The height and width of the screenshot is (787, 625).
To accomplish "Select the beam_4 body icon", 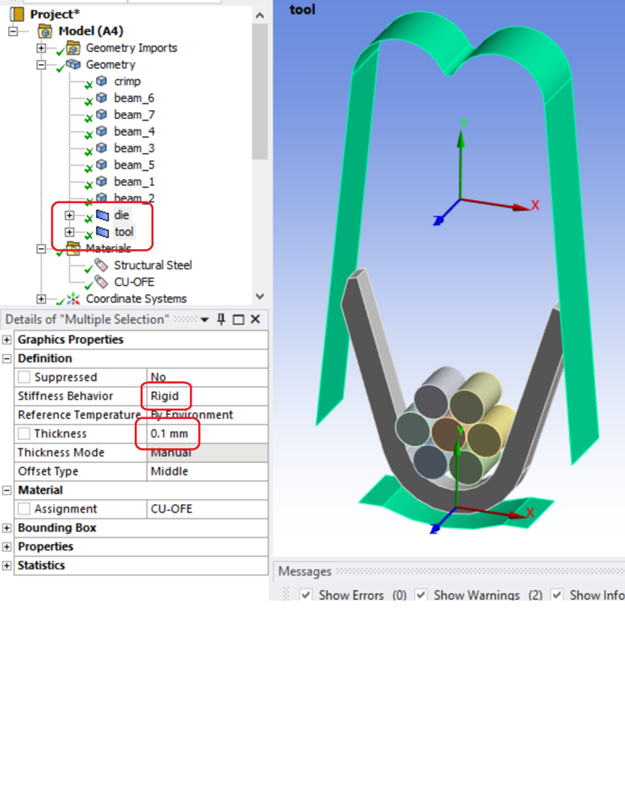I will (x=101, y=131).
